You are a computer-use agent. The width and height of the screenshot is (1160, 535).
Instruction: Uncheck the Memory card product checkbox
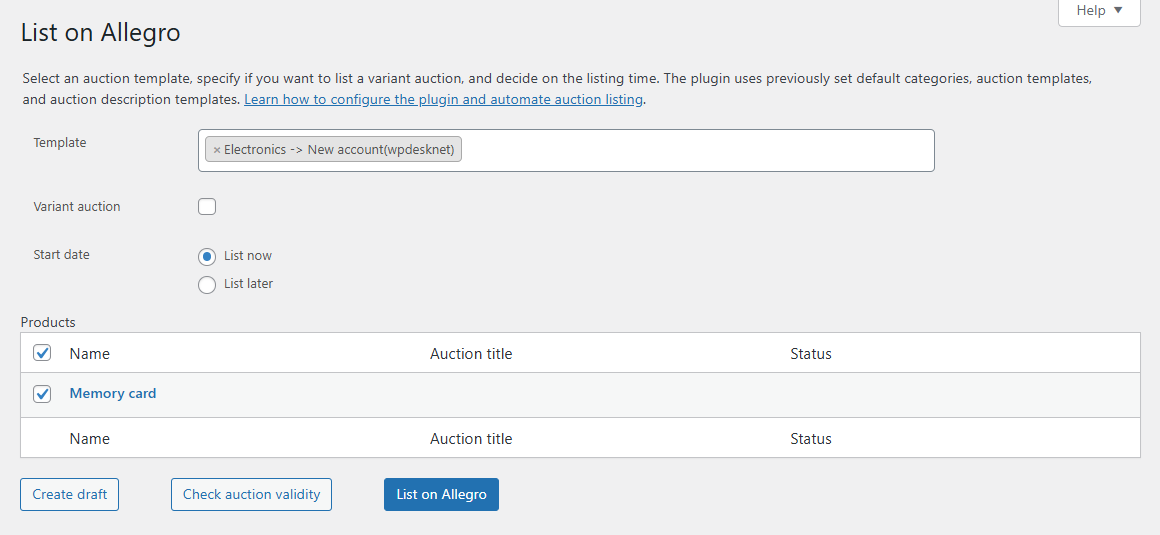tap(42, 394)
